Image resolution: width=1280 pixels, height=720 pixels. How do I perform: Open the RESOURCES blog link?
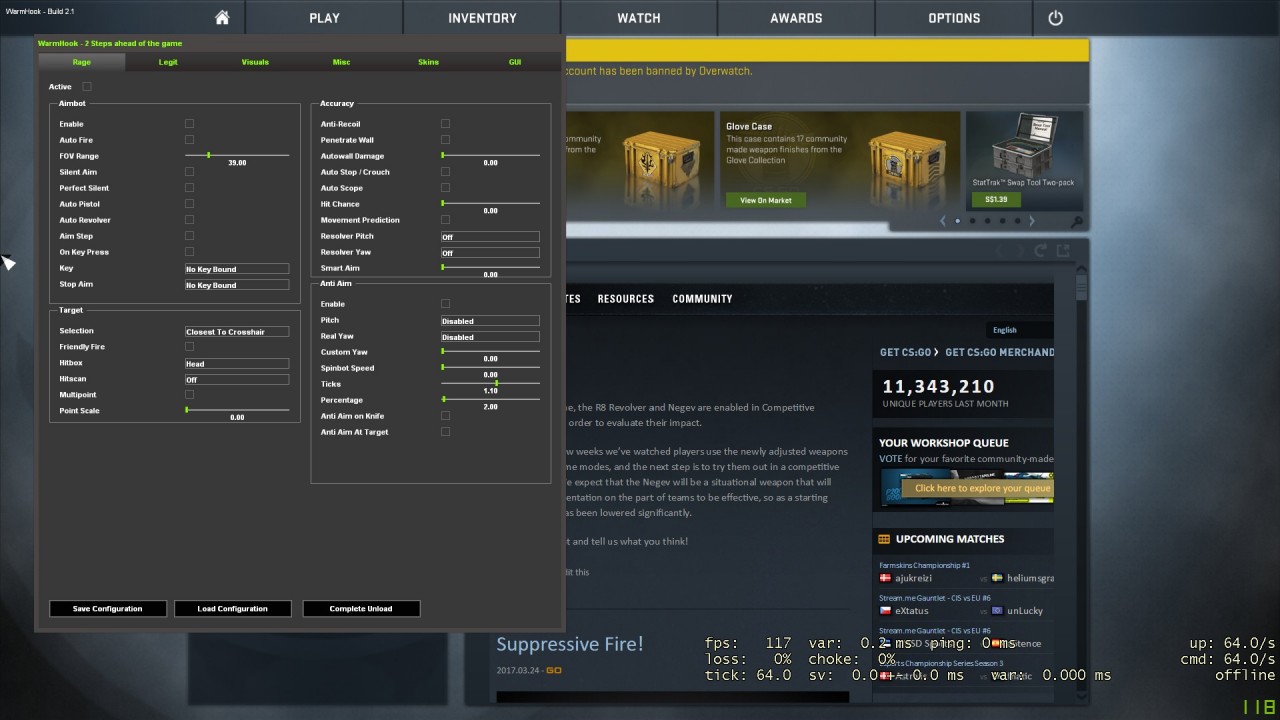(626, 299)
